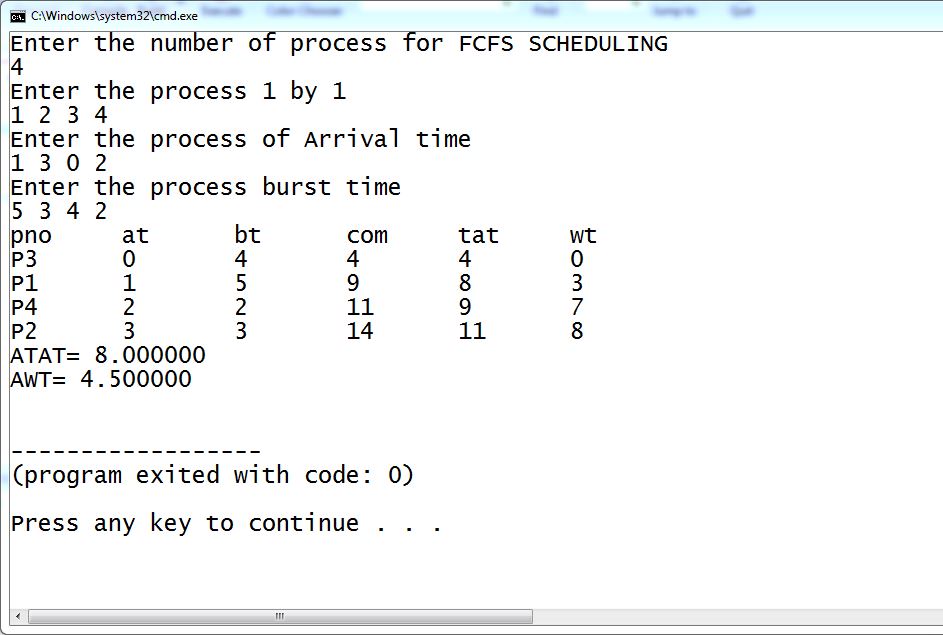Click completion time value 14

pos(360,331)
